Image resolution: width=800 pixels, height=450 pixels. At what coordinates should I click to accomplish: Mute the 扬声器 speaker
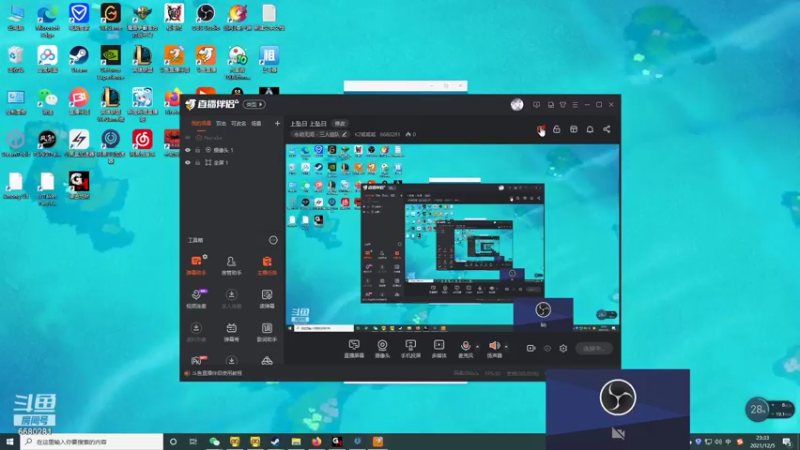494,349
